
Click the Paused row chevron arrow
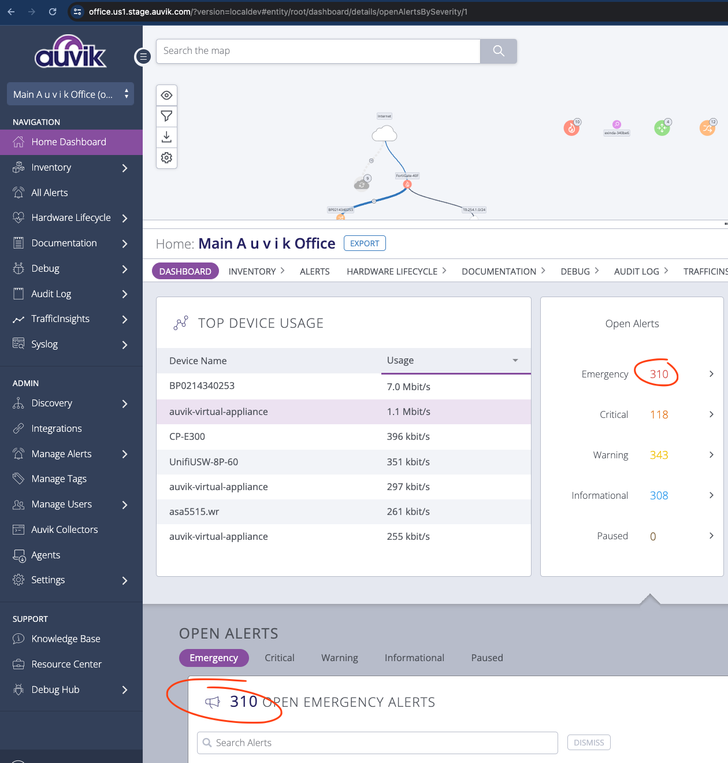pos(711,536)
